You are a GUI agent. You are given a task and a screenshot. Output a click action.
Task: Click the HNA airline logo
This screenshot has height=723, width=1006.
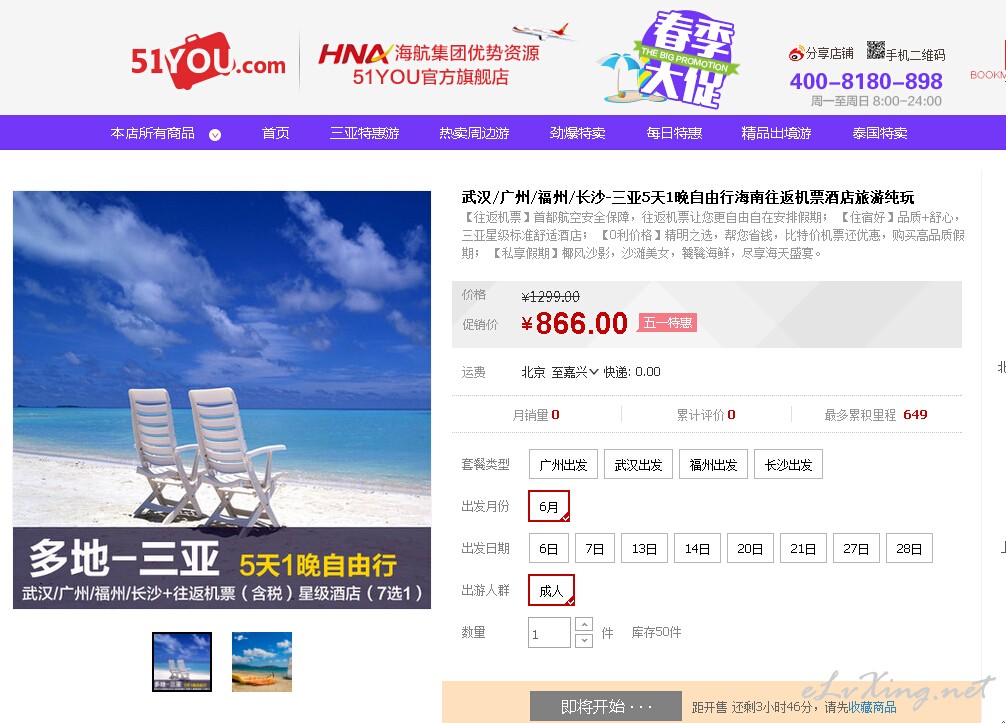point(354,54)
